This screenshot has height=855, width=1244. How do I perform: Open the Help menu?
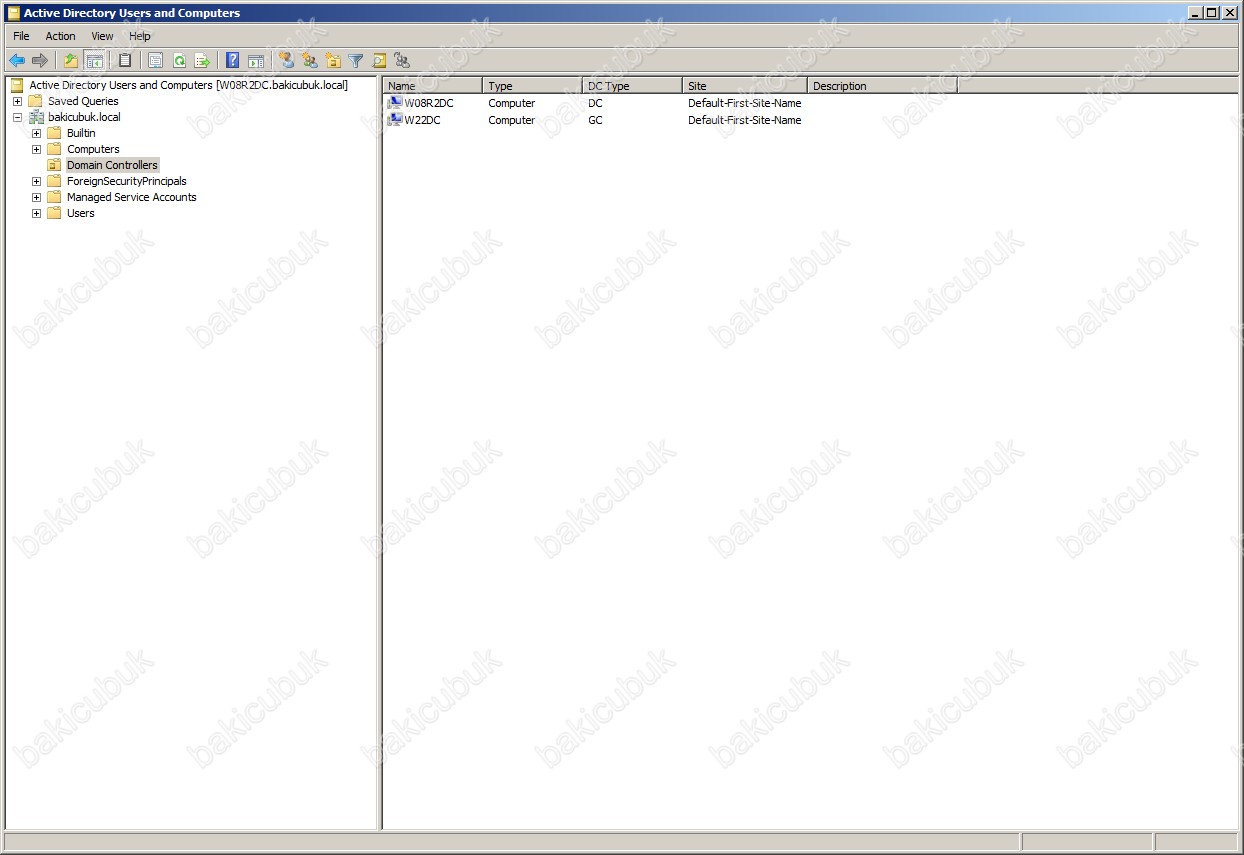(140, 36)
